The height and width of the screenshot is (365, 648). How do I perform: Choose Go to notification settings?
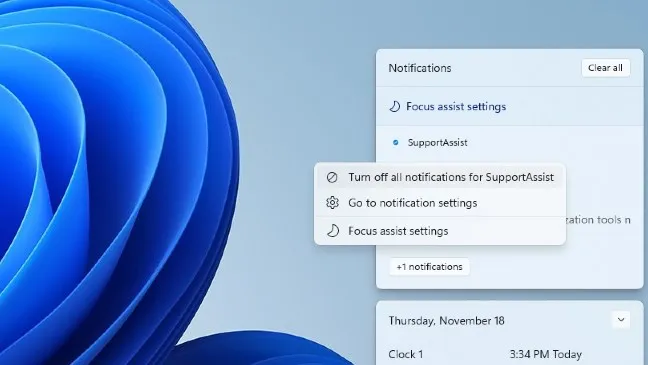pyautogui.click(x=440, y=203)
